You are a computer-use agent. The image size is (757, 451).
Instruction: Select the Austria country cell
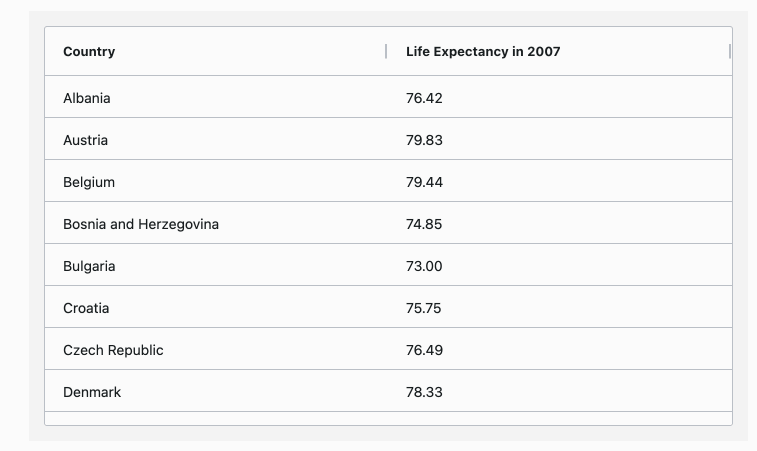[x=86, y=140]
